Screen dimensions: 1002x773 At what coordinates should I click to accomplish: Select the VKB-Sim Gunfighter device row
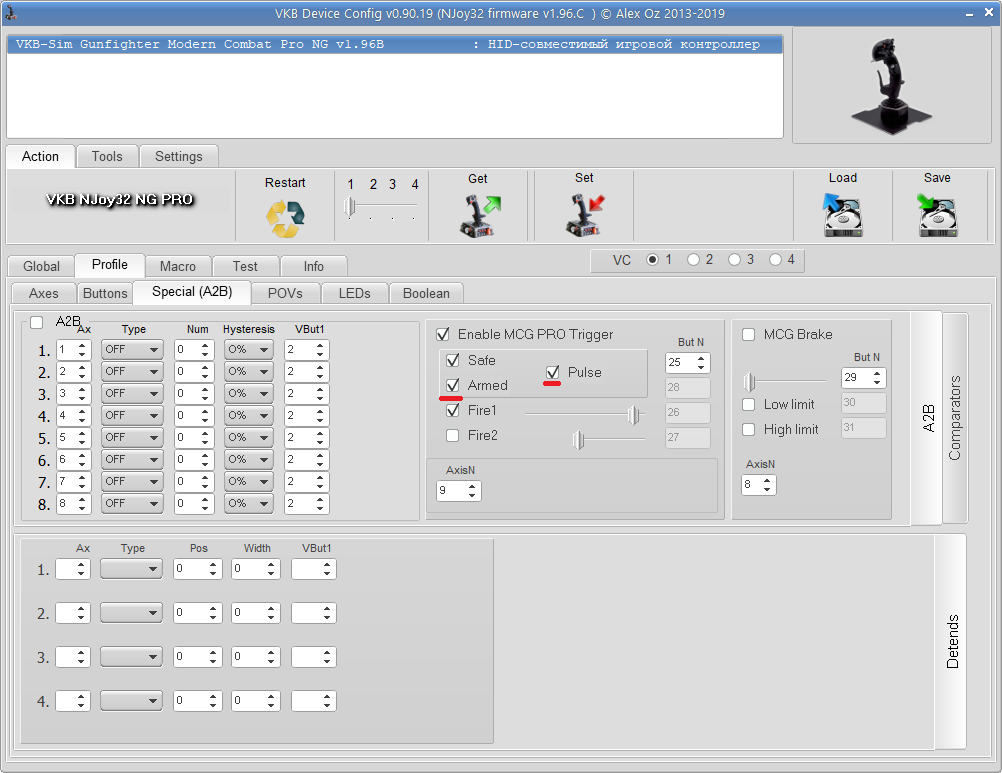pyautogui.click(x=395, y=44)
